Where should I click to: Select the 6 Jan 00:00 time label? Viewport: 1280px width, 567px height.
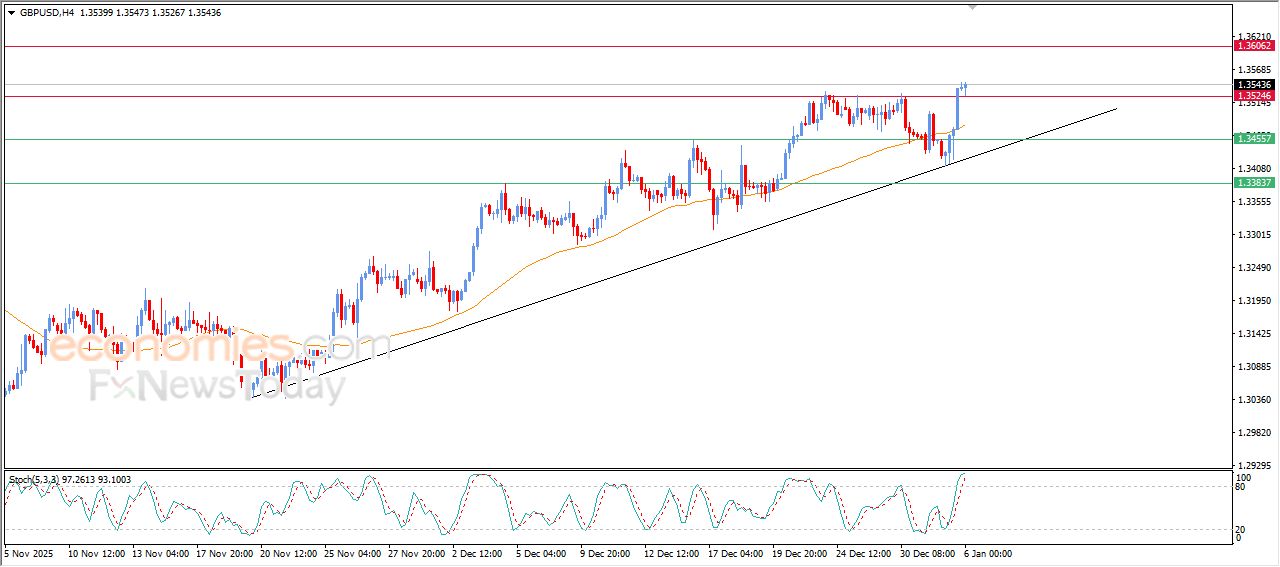click(989, 552)
